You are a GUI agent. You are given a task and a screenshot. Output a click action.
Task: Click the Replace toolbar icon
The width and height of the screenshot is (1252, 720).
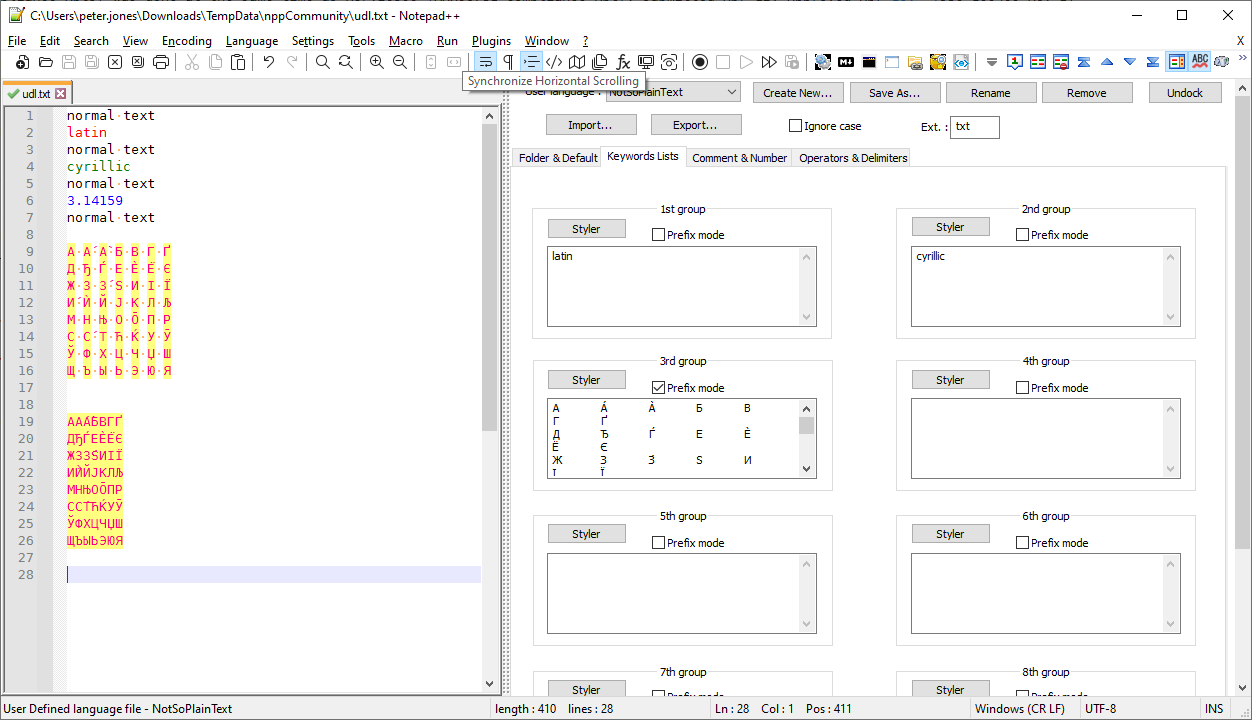click(346, 62)
